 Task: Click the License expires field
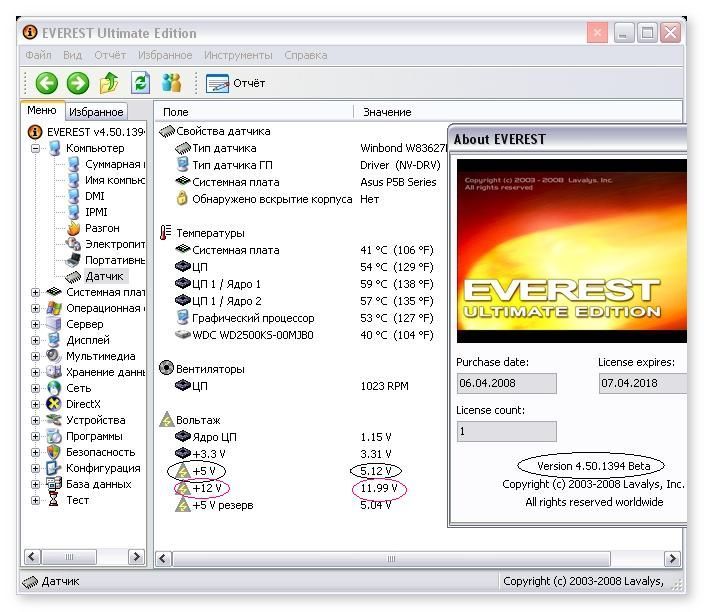click(x=643, y=383)
